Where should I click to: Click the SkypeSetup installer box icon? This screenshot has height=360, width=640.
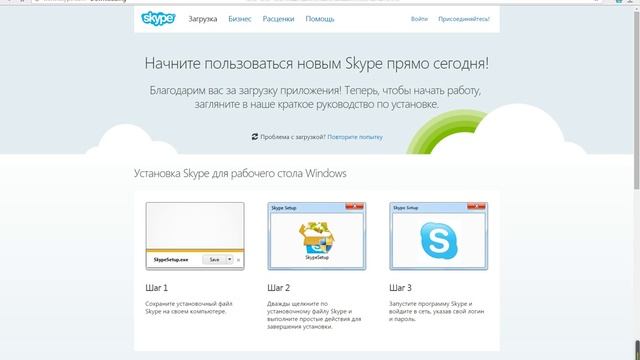(317, 238)
